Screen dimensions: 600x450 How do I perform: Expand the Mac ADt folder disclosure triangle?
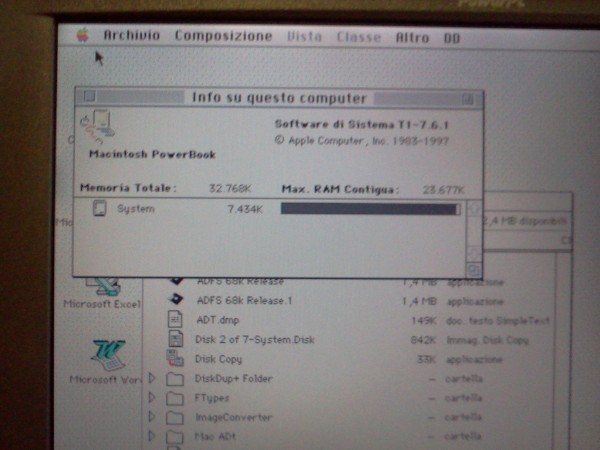pyautogui.click(x=152, y=436)
